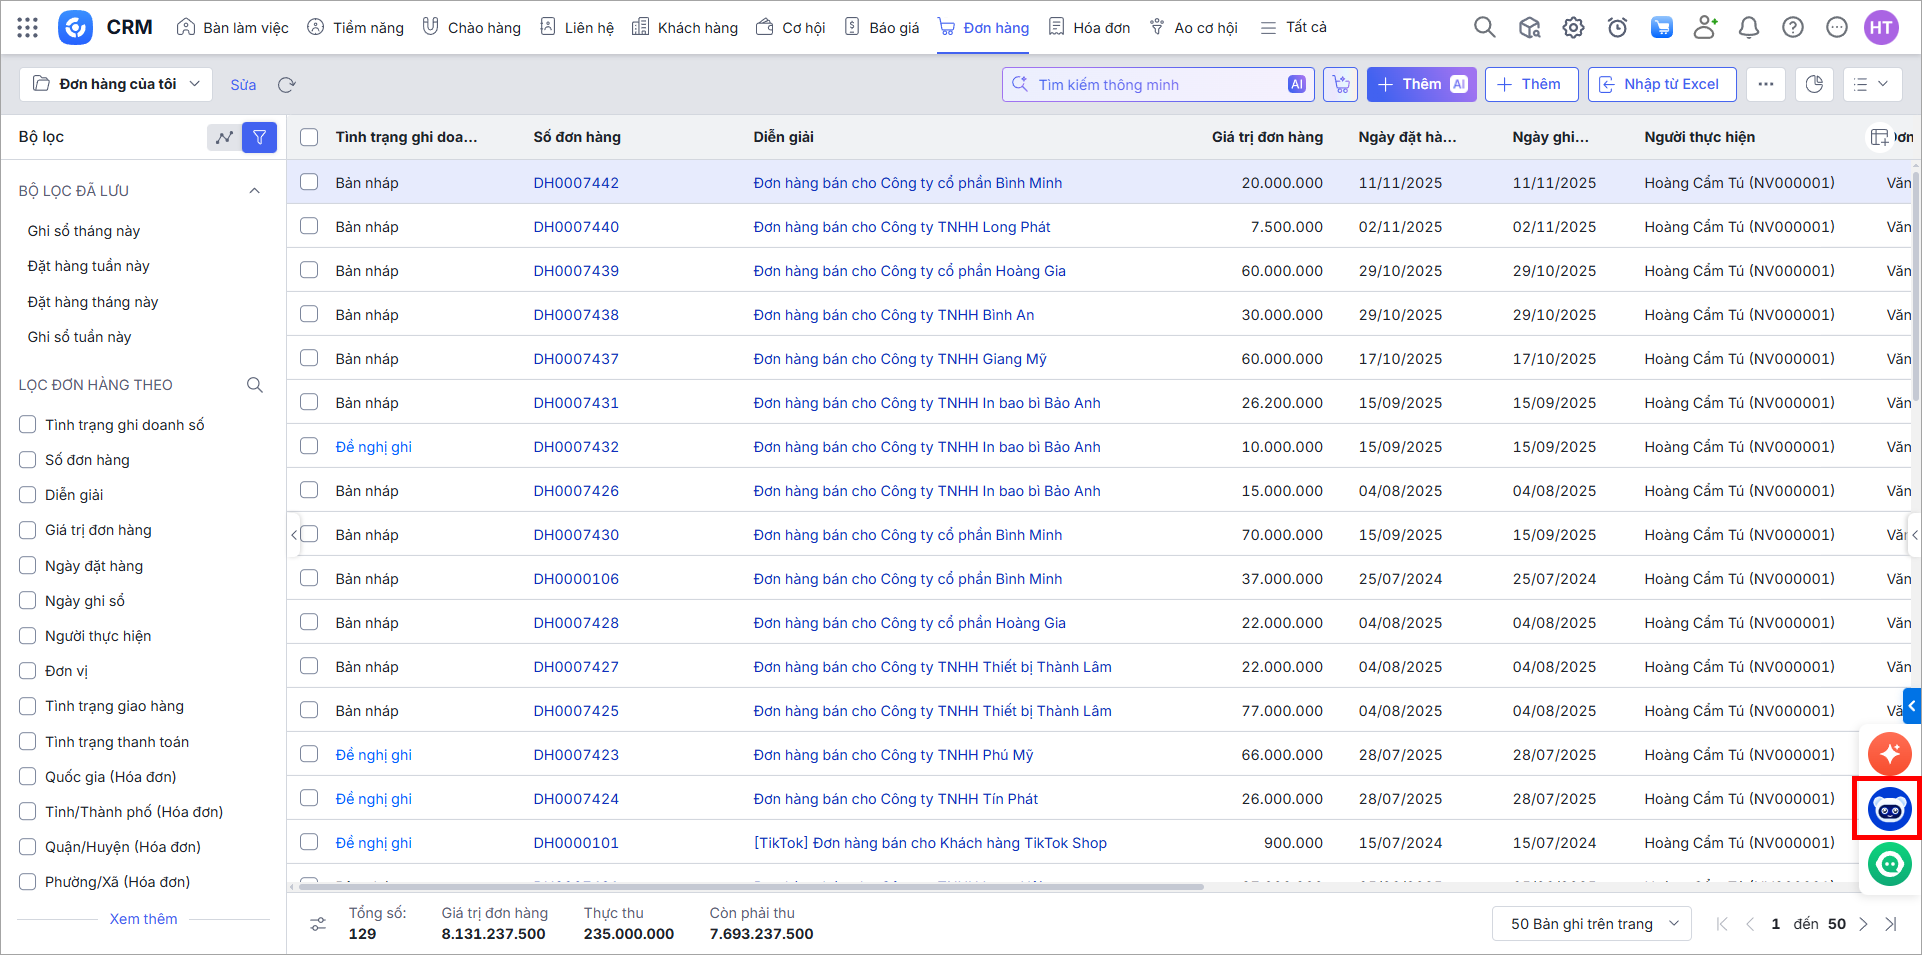The height and width of the screenshot is (955, 1922).
Task: Open the 50 Bản ghi trên trang dropdown
Action: (1592, 924)
